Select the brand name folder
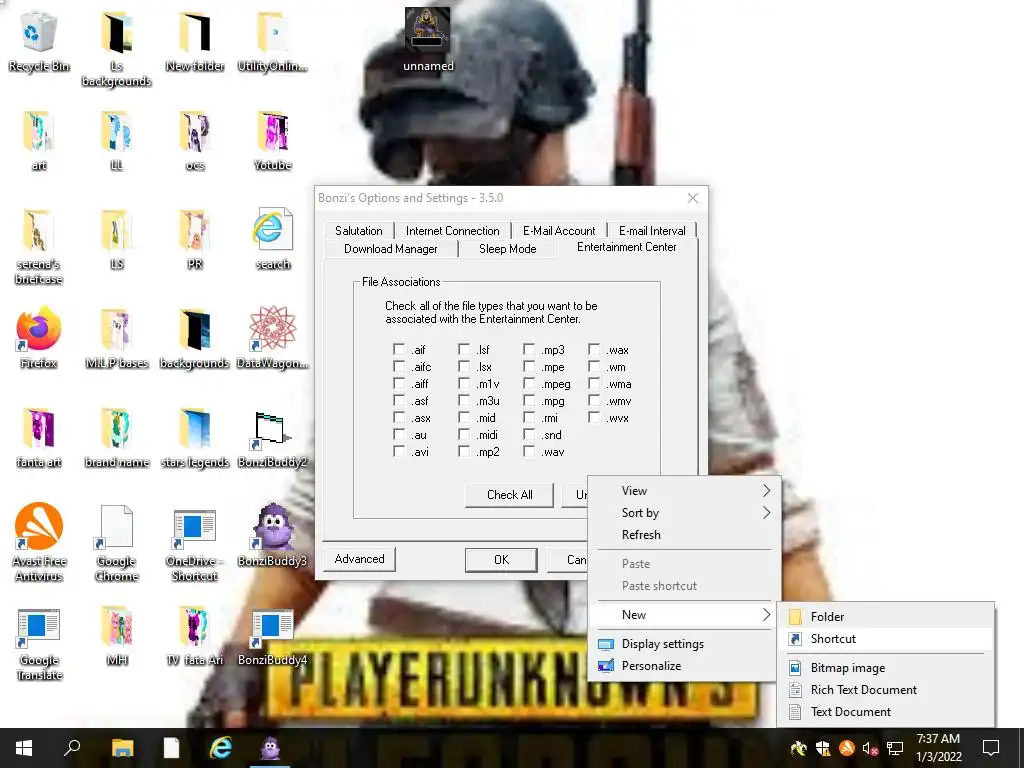 point(116,438)
